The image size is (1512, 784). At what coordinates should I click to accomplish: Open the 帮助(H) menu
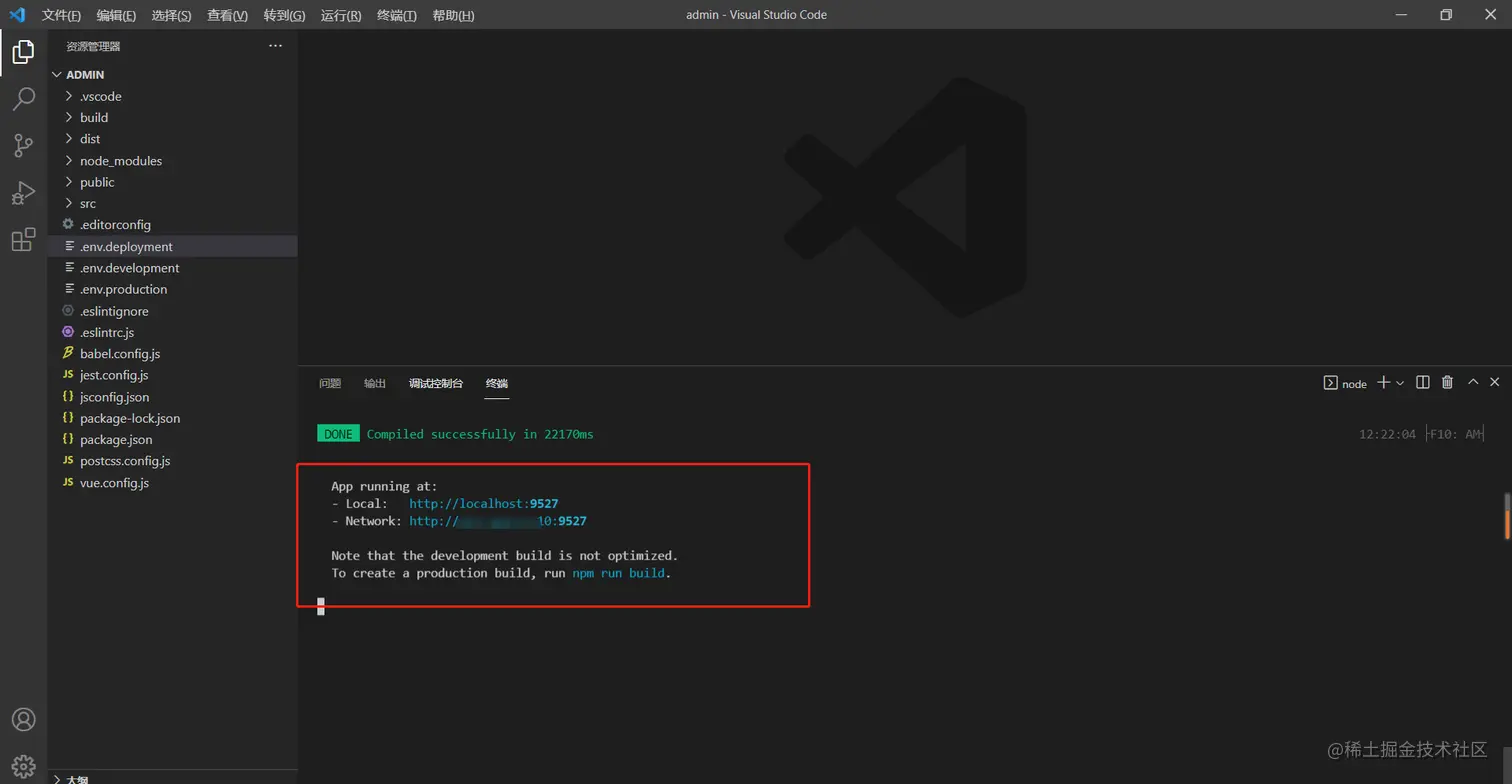453,15
